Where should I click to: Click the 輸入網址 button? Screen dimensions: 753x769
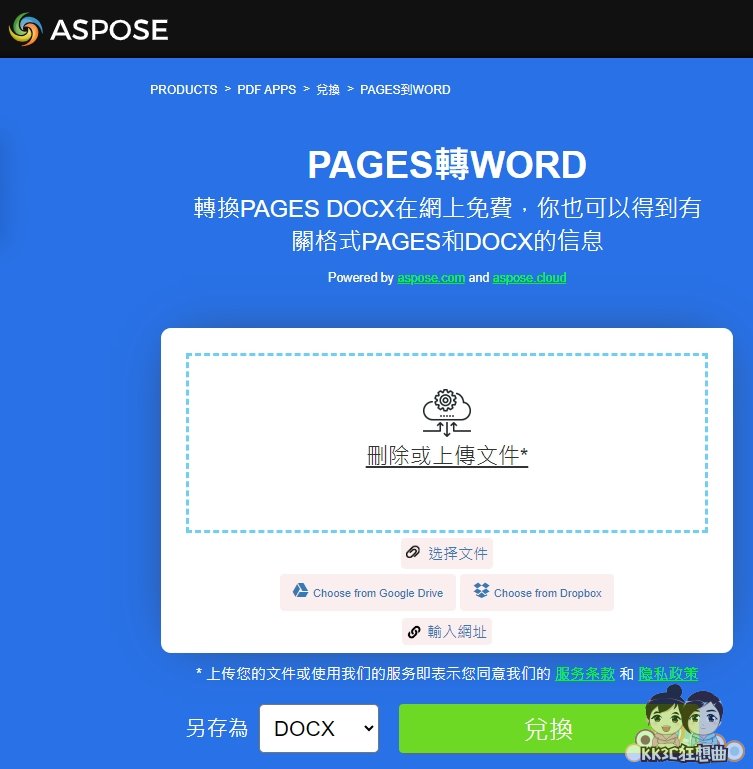point(446,631)
